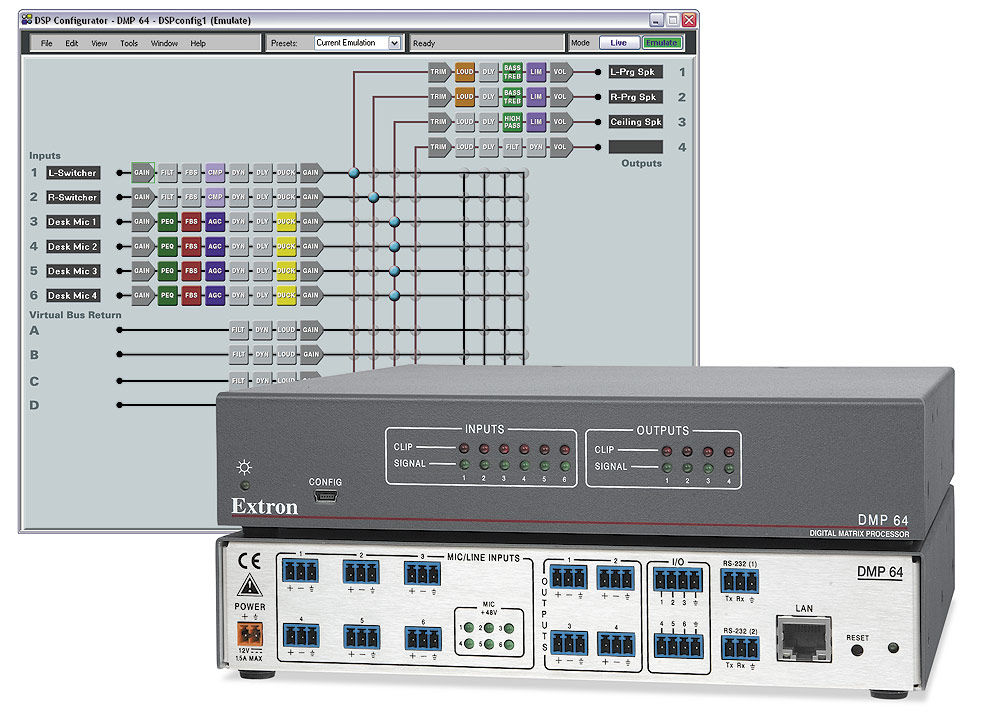Open LIM block on R-Prg Spk output

point(536,97)
